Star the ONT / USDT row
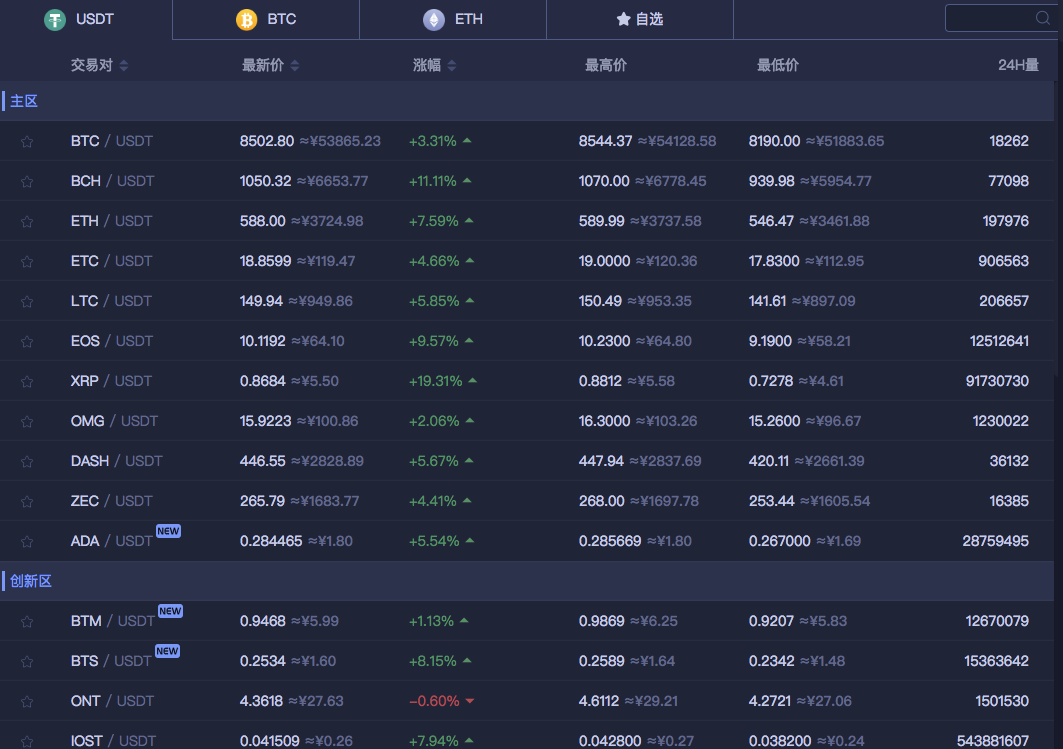The width and height of the screenshot is (1063, 749). [x=27, y=702]
